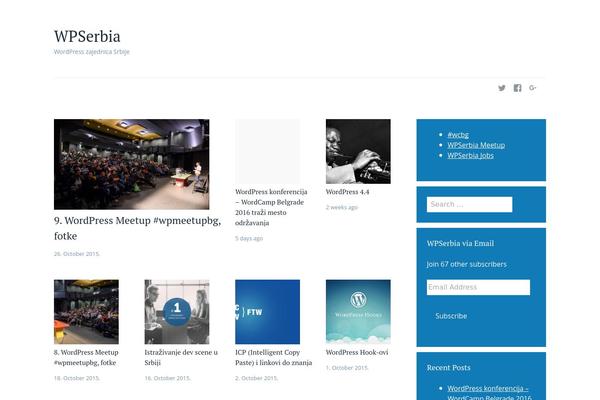Screen dimensions: 600x400
Task: Open the Istraživanje dev scene thumbnail
Action: pyautogui.click(x=177, y=312)
